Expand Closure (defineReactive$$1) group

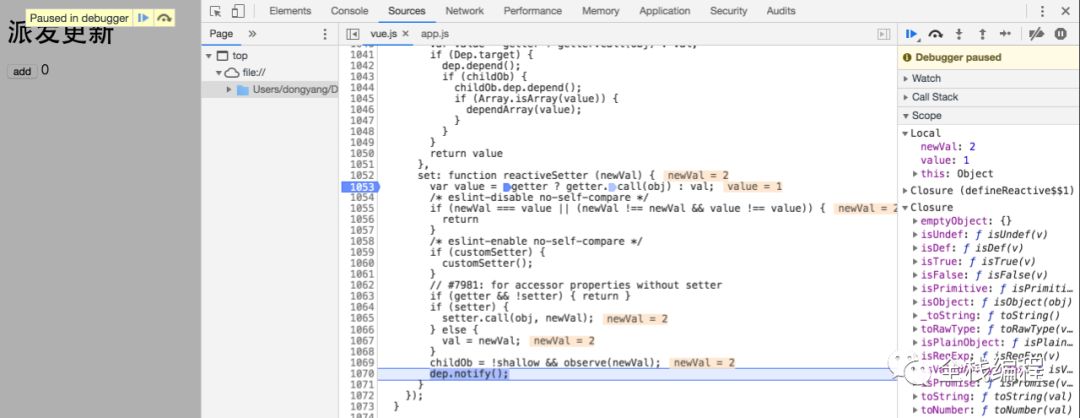(905, 191)
